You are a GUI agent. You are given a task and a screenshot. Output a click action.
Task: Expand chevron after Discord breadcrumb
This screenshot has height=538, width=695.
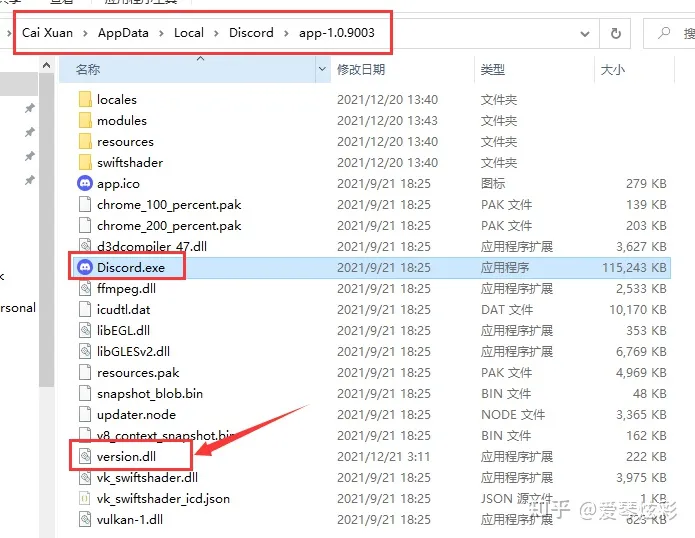(x=286, y=33)
